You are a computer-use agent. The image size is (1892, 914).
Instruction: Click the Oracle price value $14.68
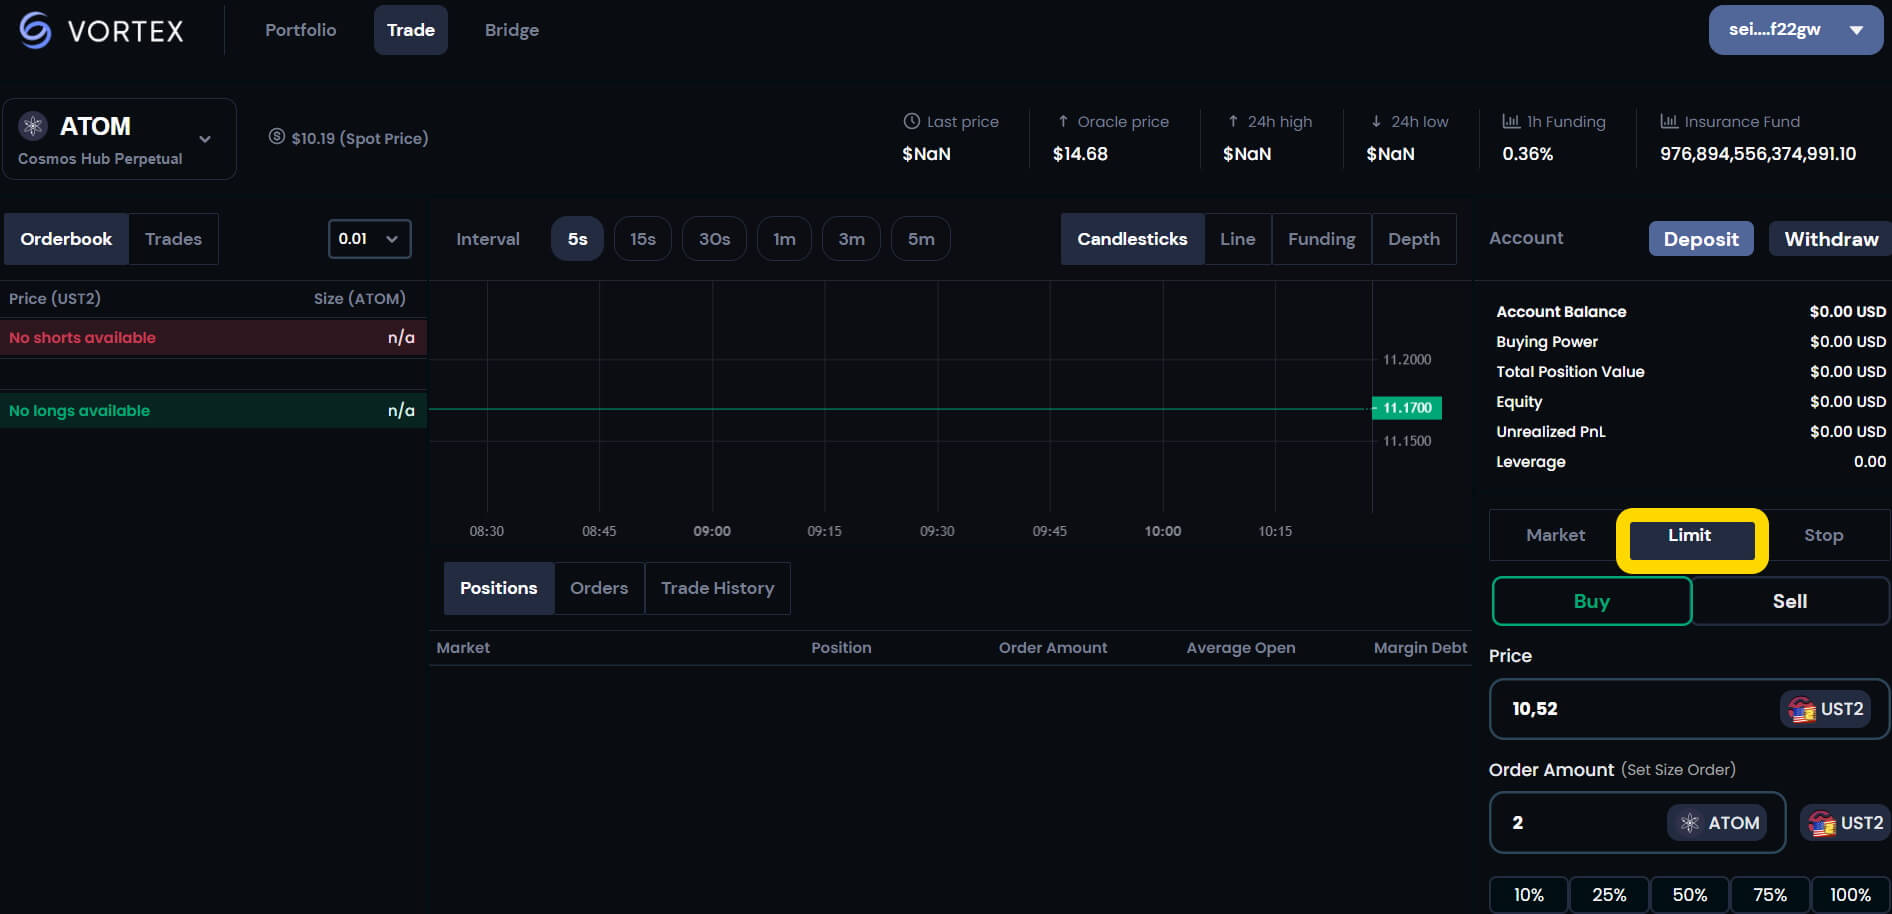1080,154
